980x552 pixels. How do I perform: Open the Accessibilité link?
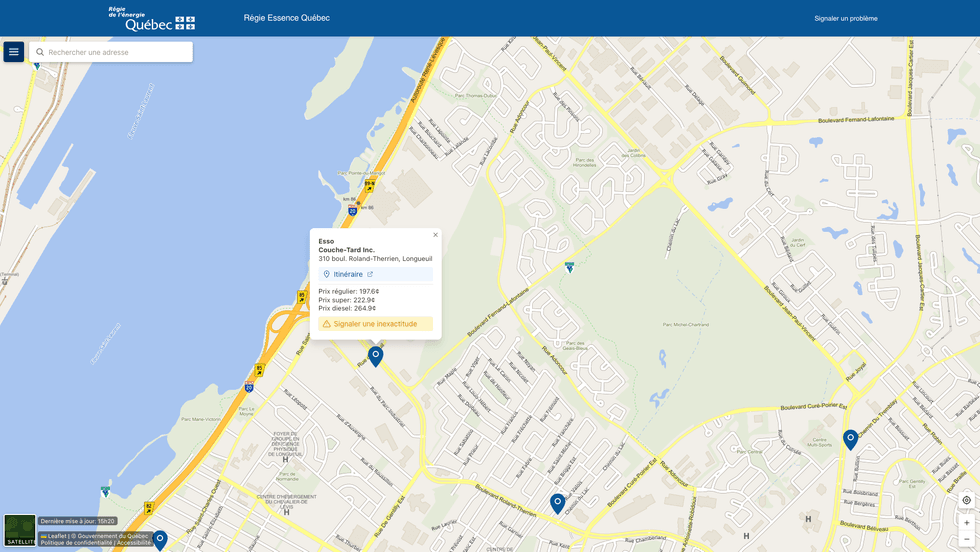tap(133, 543)
